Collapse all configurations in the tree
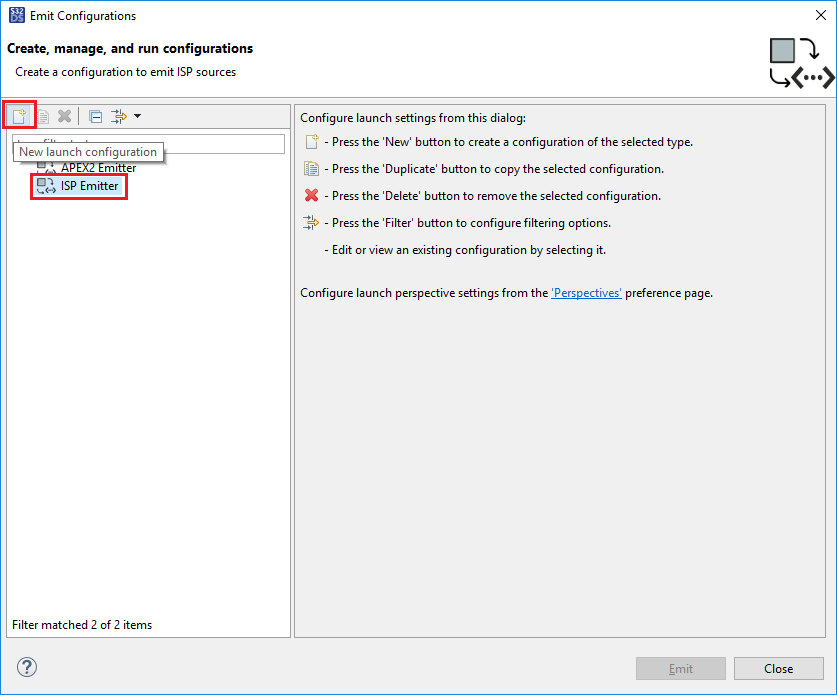Screen dimensions: 837x695 tap(95, 116)
